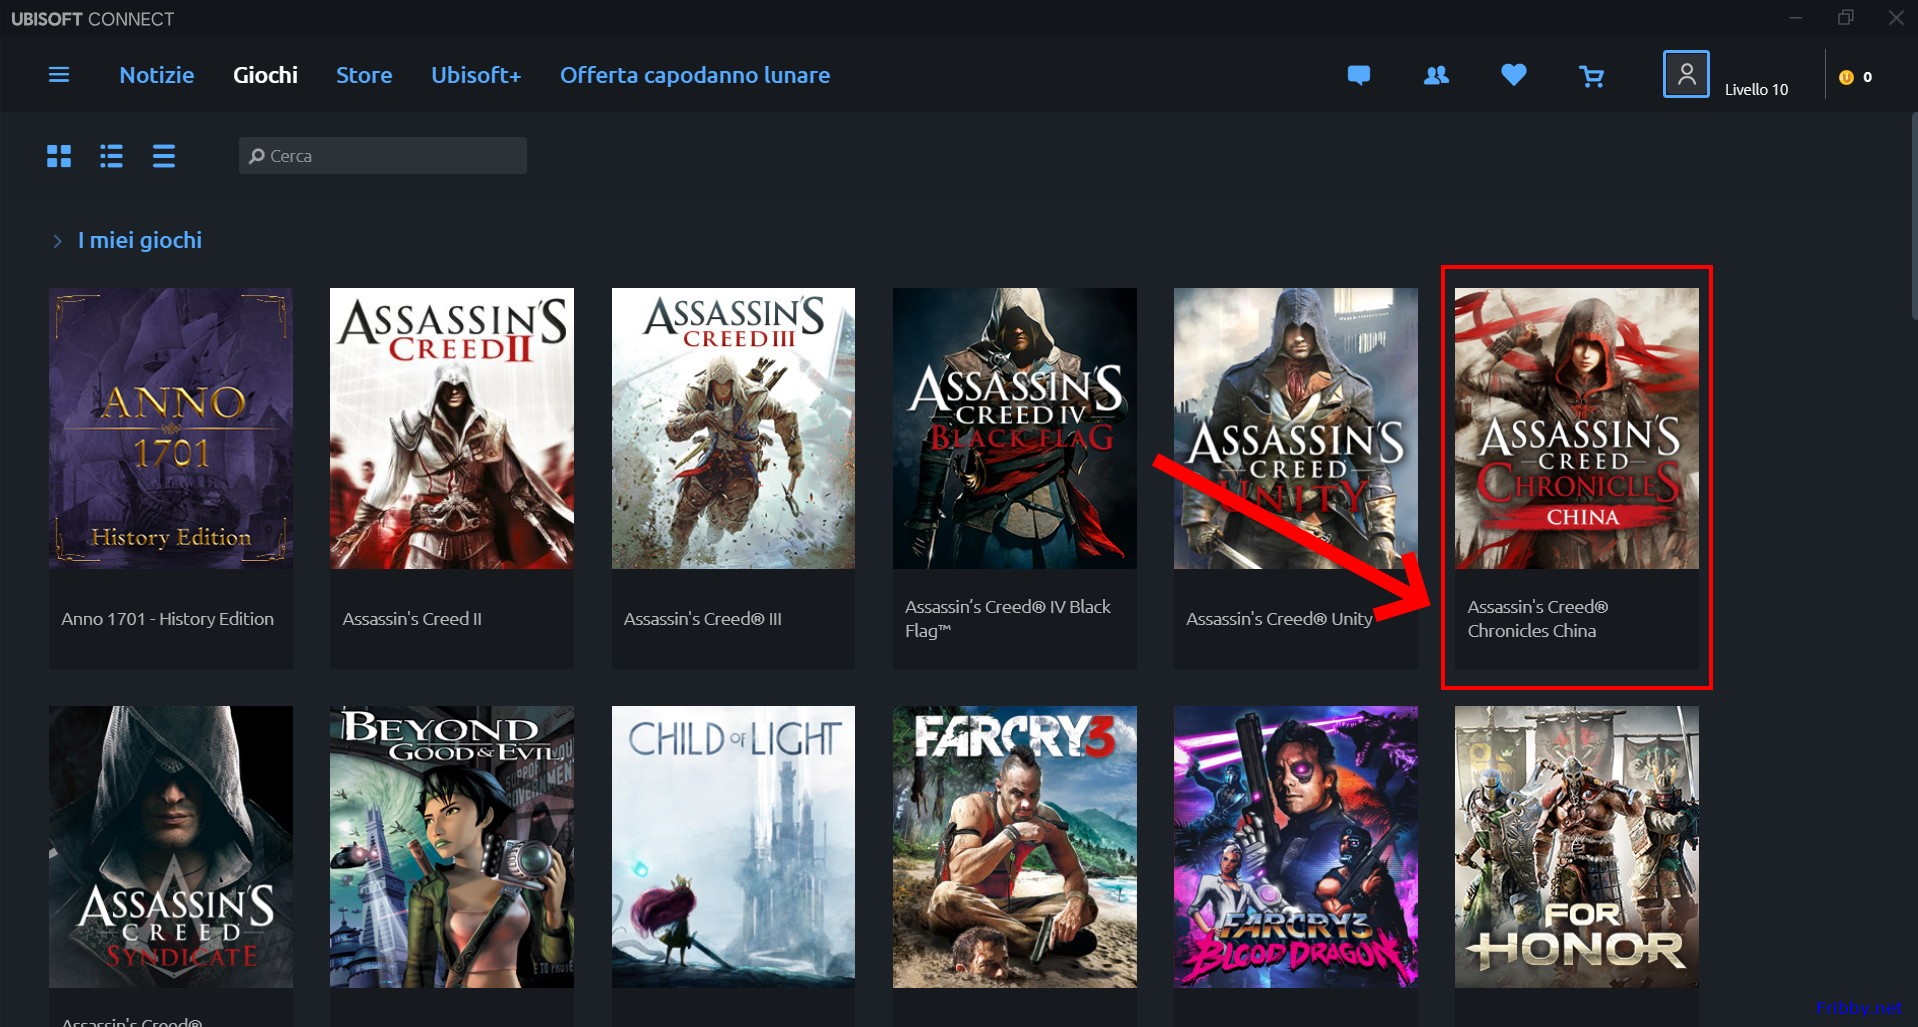Open the hamburger main menu
1918x1027 pixels.
[59, 75]
